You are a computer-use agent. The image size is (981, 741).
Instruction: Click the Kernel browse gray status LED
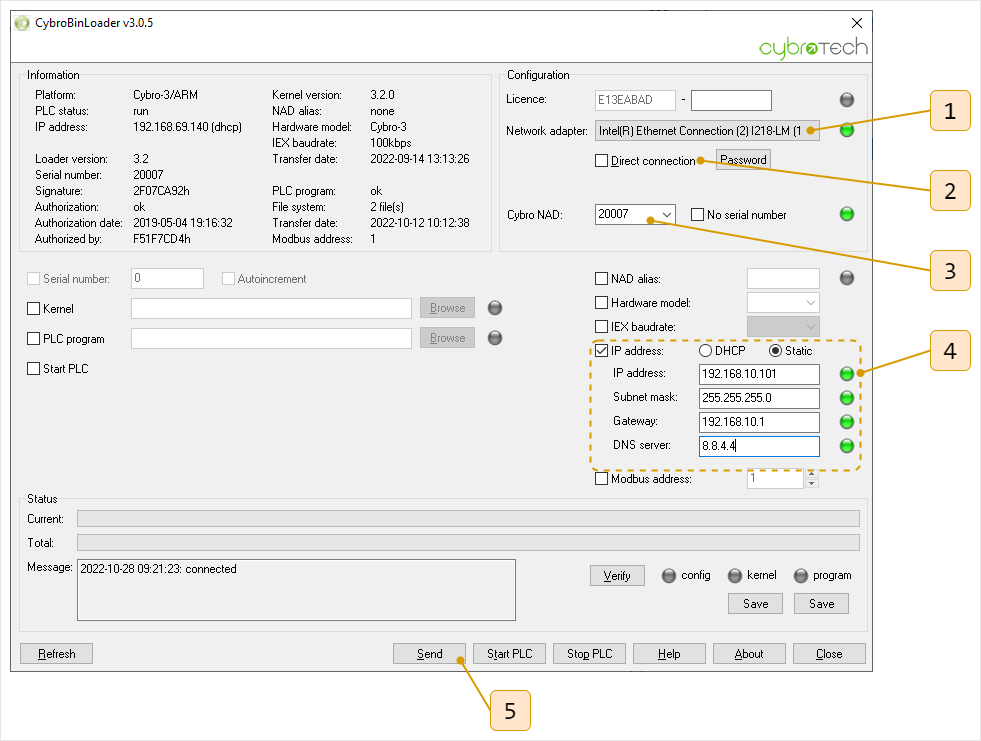pyautogui.click(x=495, y=308)
